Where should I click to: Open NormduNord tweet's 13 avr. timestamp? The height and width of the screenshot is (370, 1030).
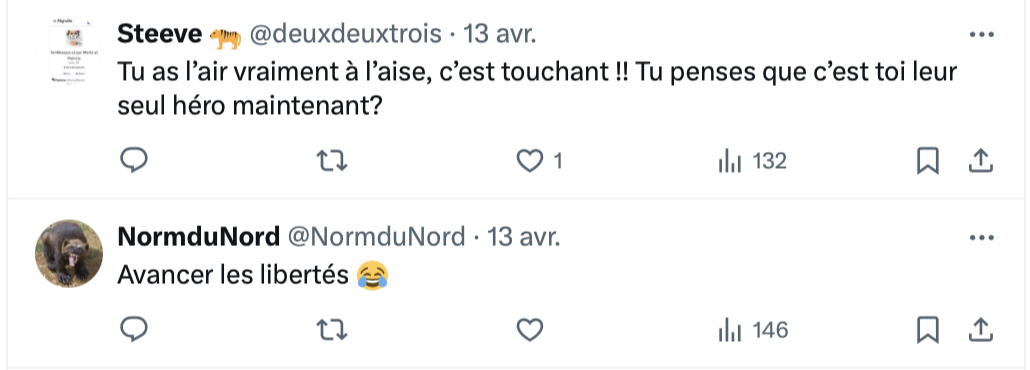[523, 237]
